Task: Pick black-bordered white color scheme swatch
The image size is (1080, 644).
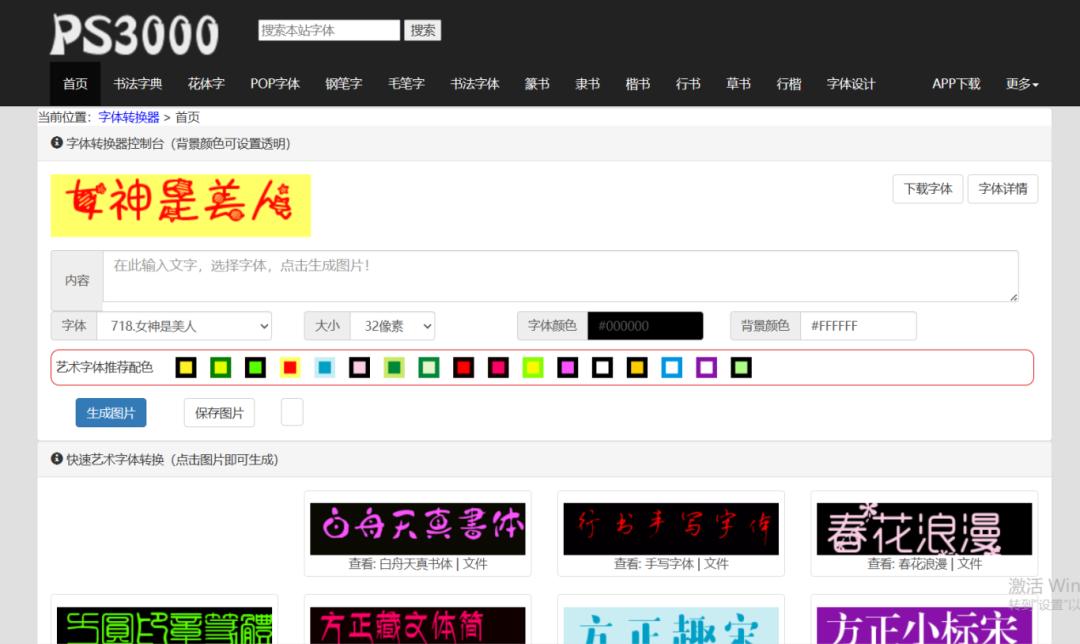Action: [602, 368]
